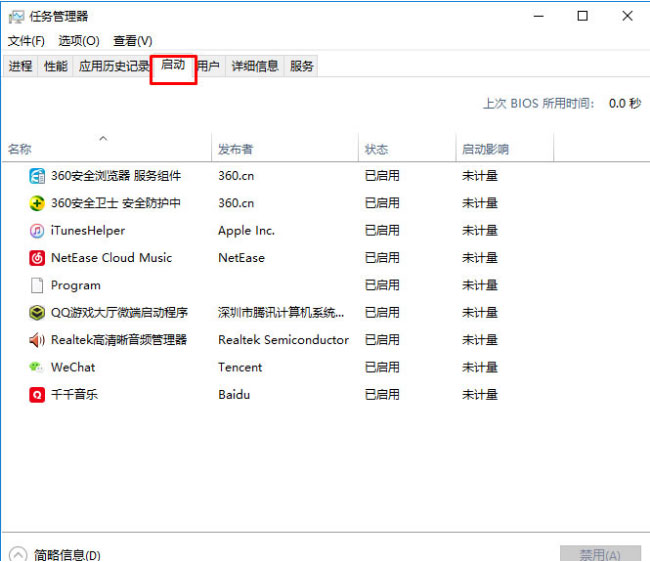Click the 简略信息(D) link

pos(67,555)
